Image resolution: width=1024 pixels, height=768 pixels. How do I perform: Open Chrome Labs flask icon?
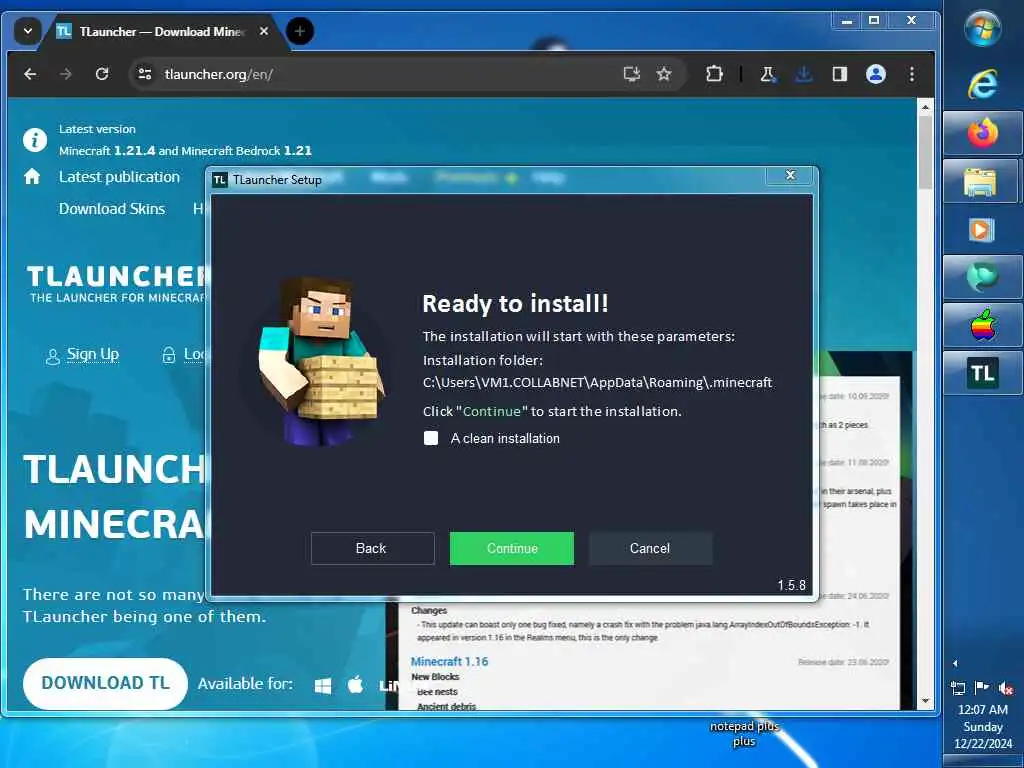768,74
